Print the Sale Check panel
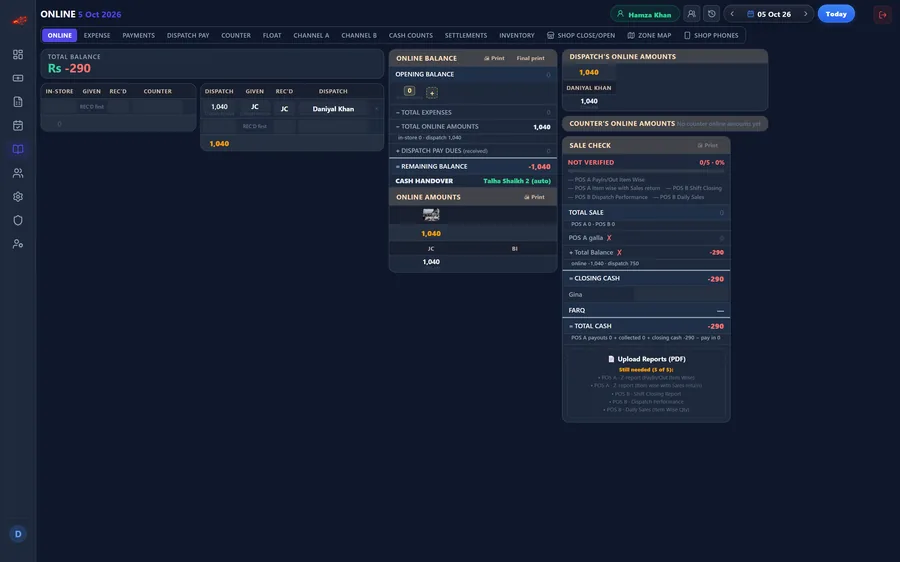The height and width of the screenshot is (562, 900). pyautogui.click(x=708, y=145)
